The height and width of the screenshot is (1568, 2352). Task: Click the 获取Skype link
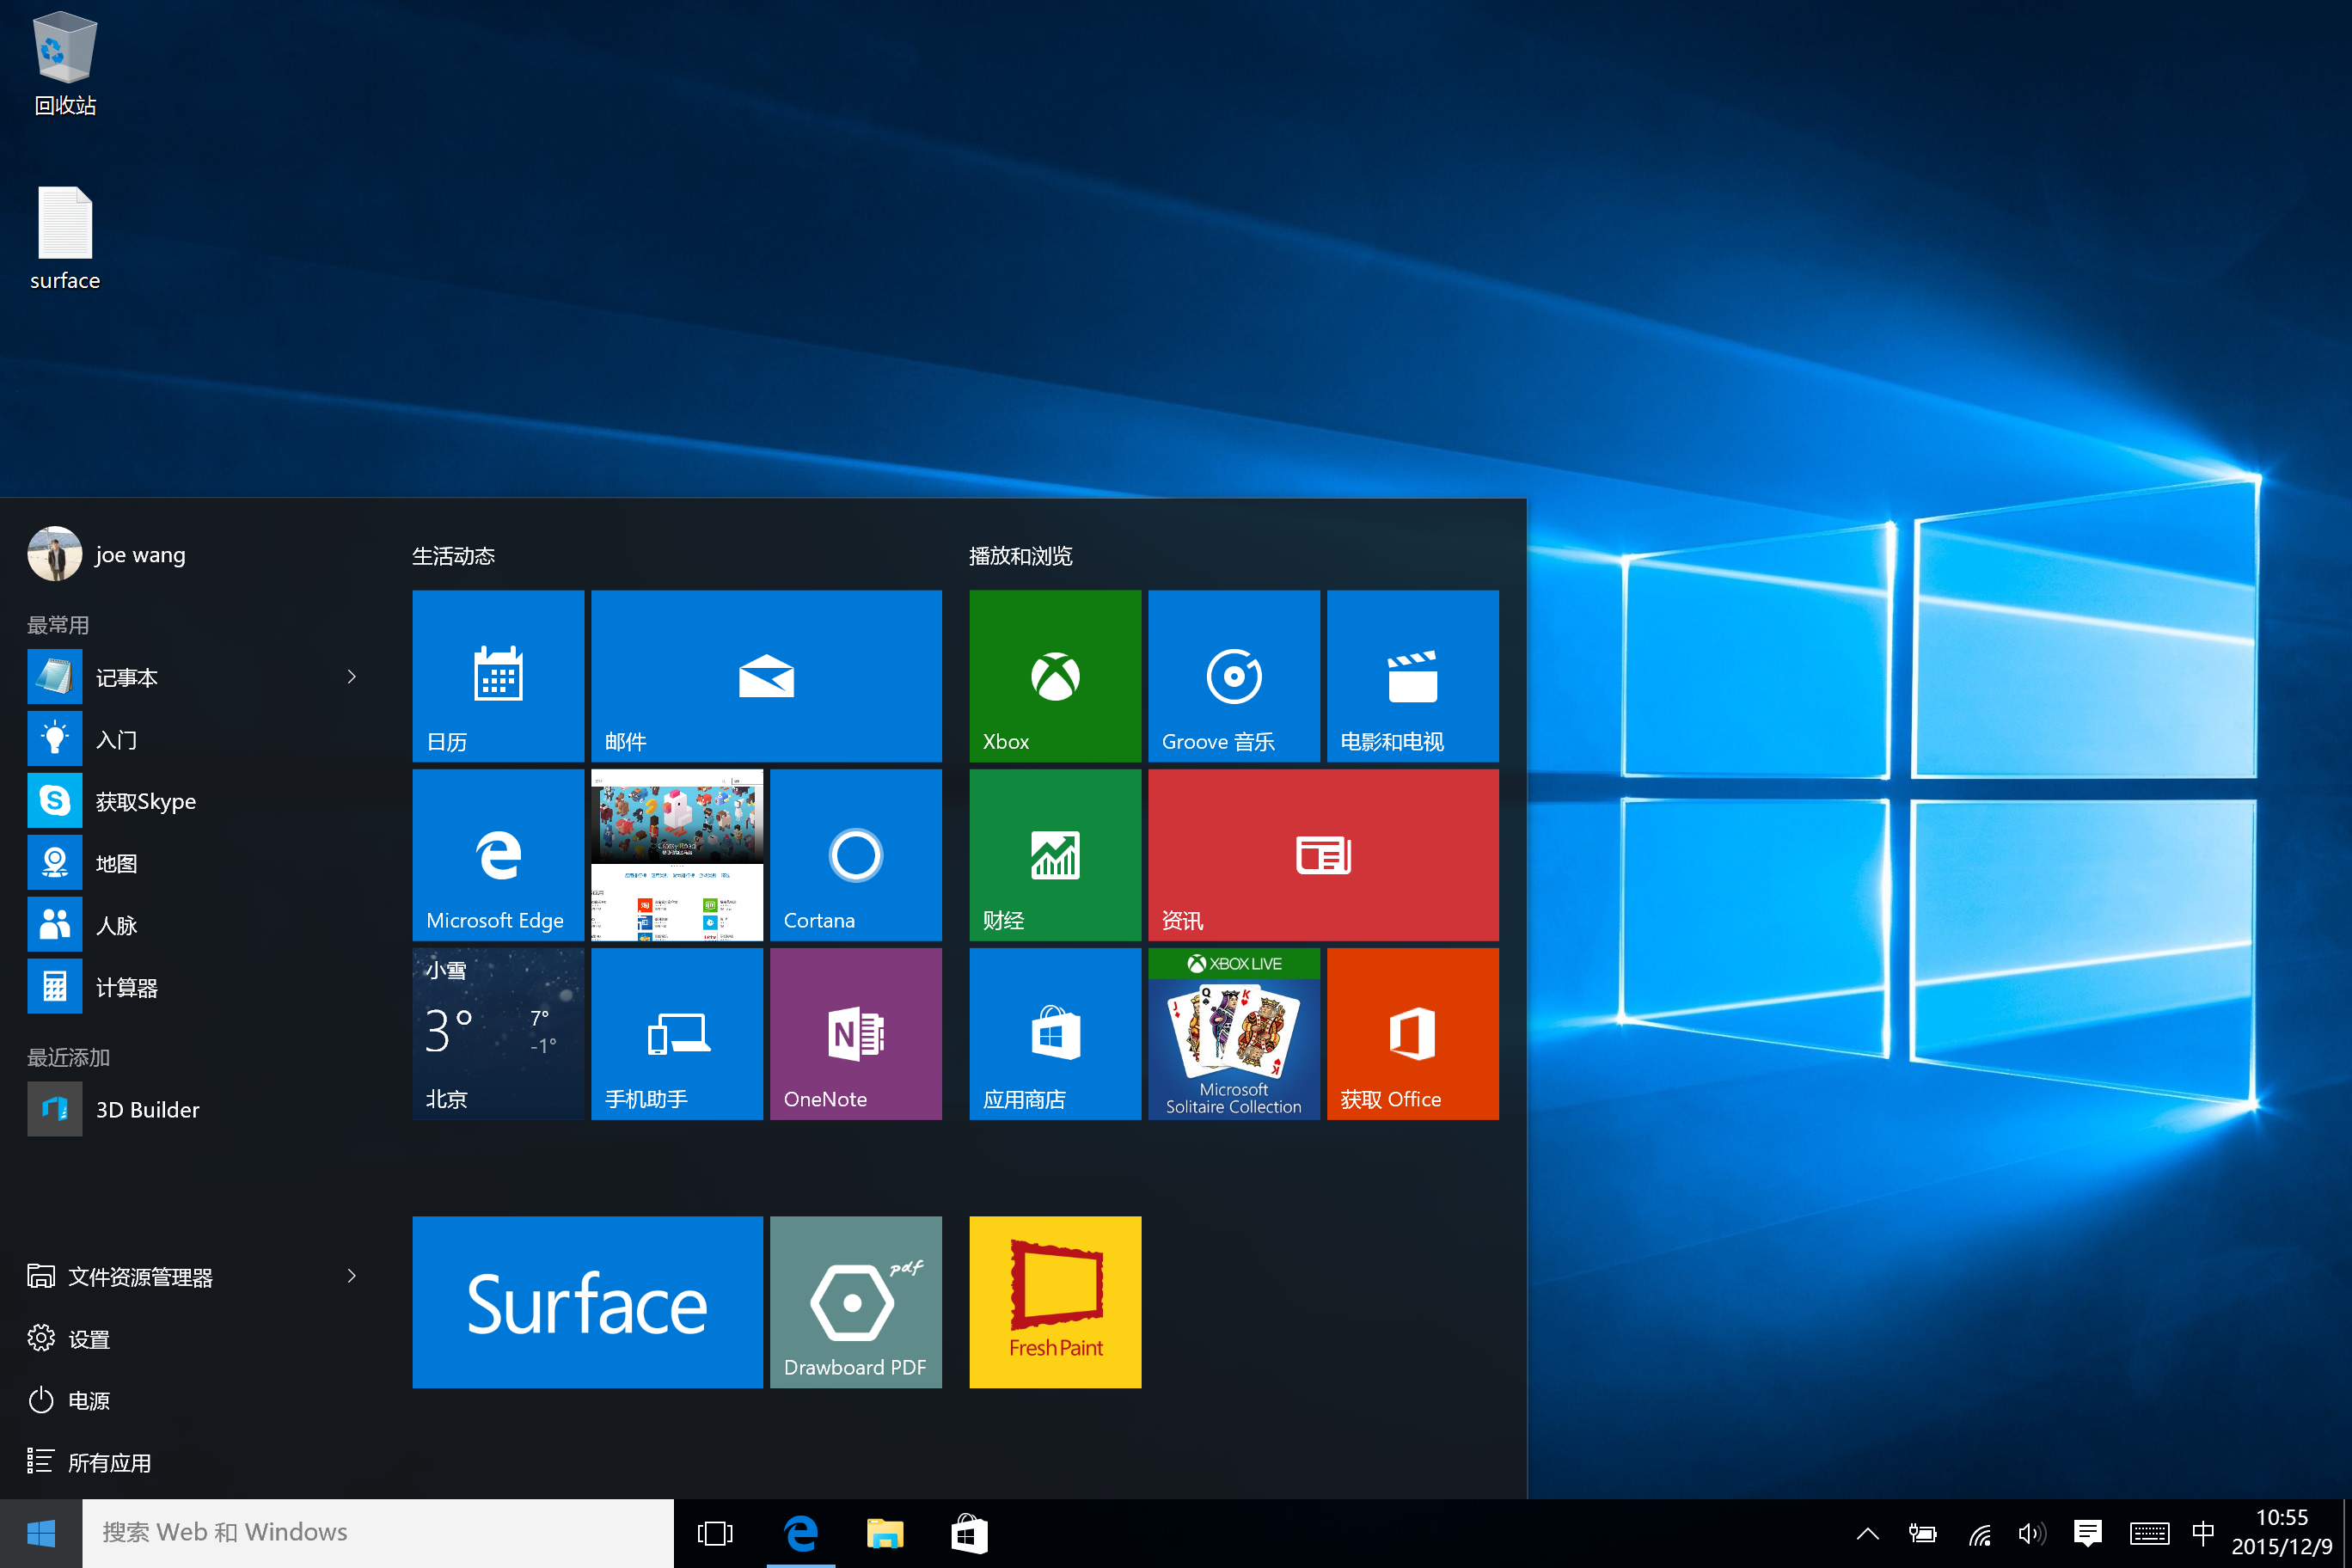[145, 800]
